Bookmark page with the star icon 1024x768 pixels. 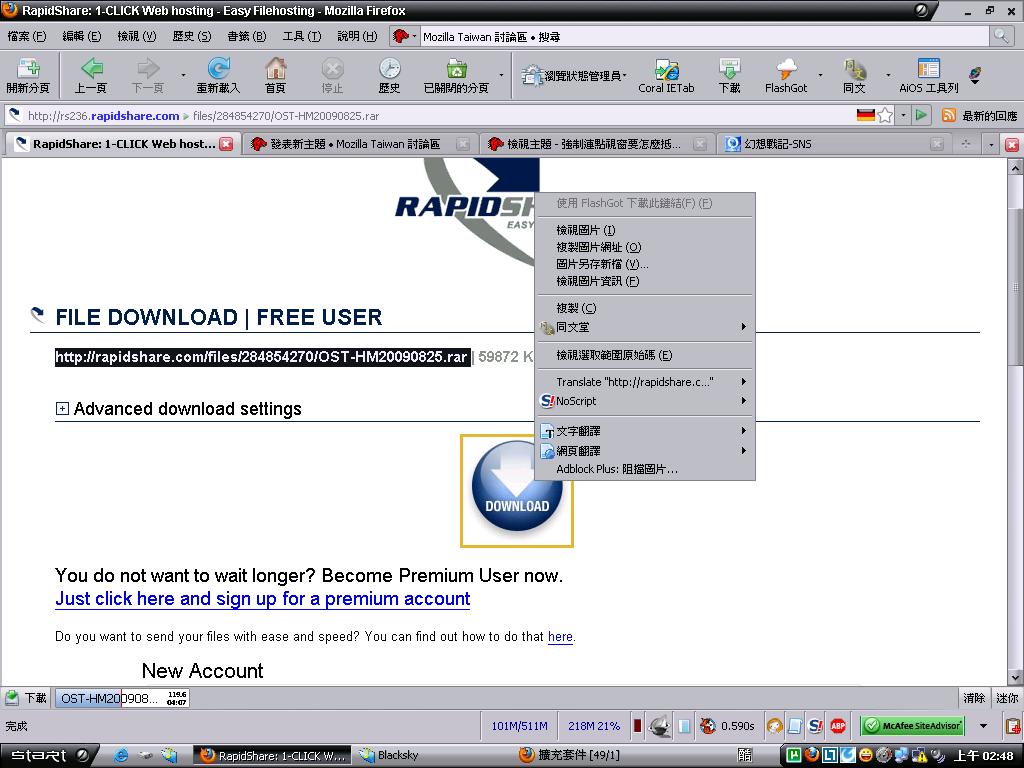click(885, 116)
